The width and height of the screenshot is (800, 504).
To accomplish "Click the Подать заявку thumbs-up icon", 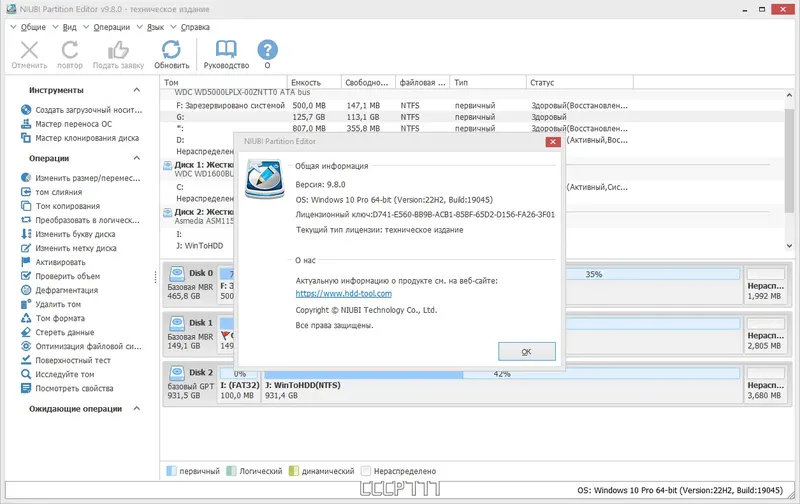I will (x=118, y=51).
